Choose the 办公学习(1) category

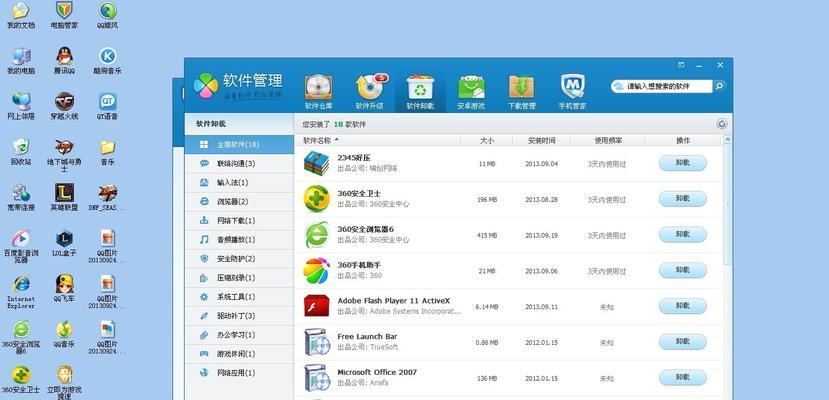click(239, 334)
